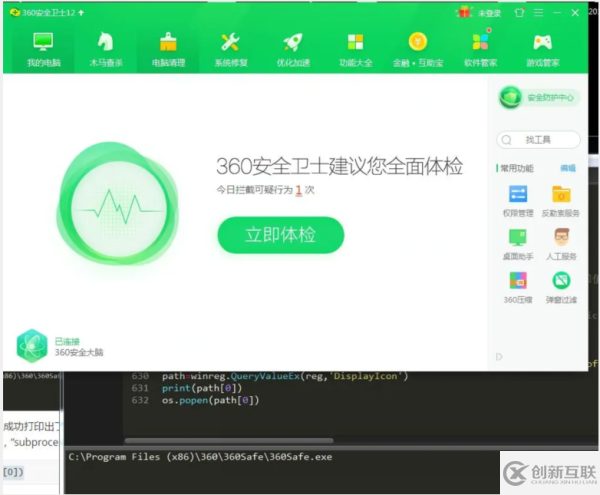Viewport: 600px width, 495px height.
Task: Open the hamburger main menu
Action: click(x=538, y=13)
